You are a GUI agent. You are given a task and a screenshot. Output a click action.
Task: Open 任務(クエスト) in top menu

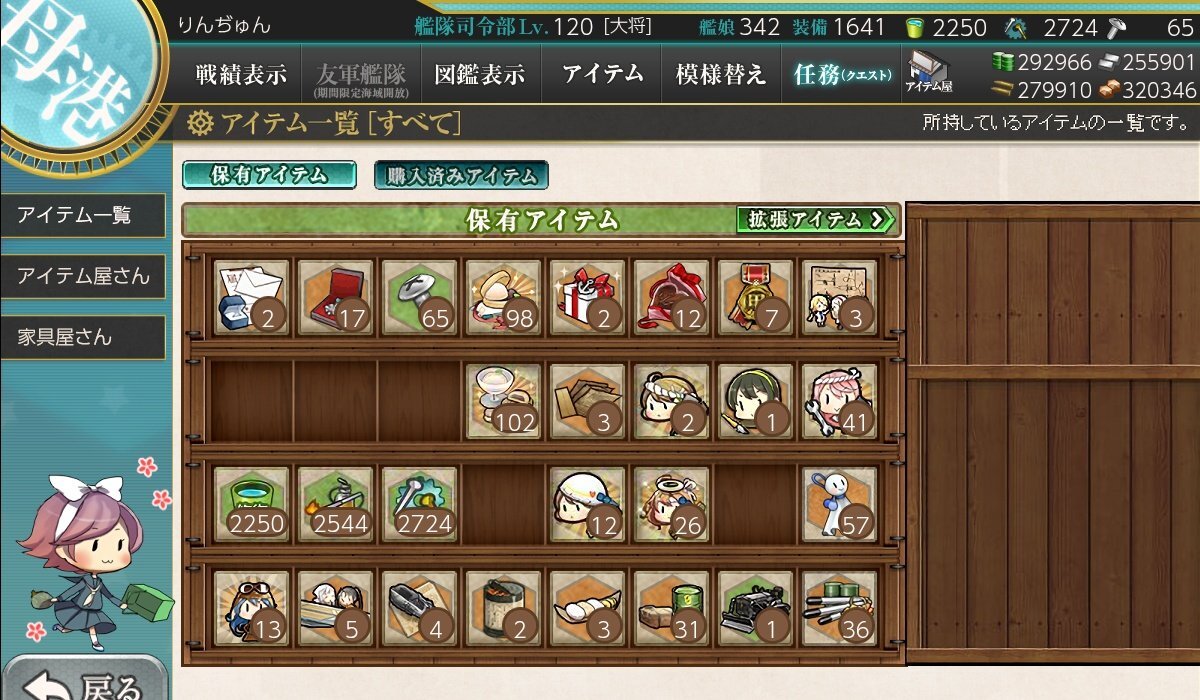pos(841,74)
